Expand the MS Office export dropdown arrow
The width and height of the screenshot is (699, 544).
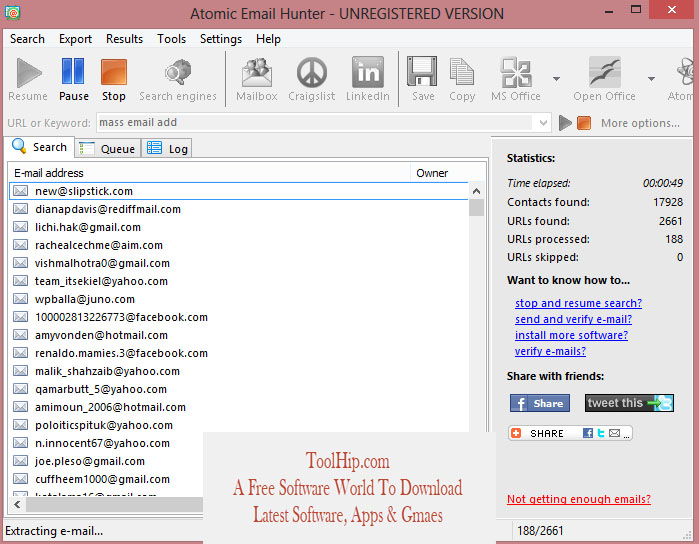pos(556,79)
